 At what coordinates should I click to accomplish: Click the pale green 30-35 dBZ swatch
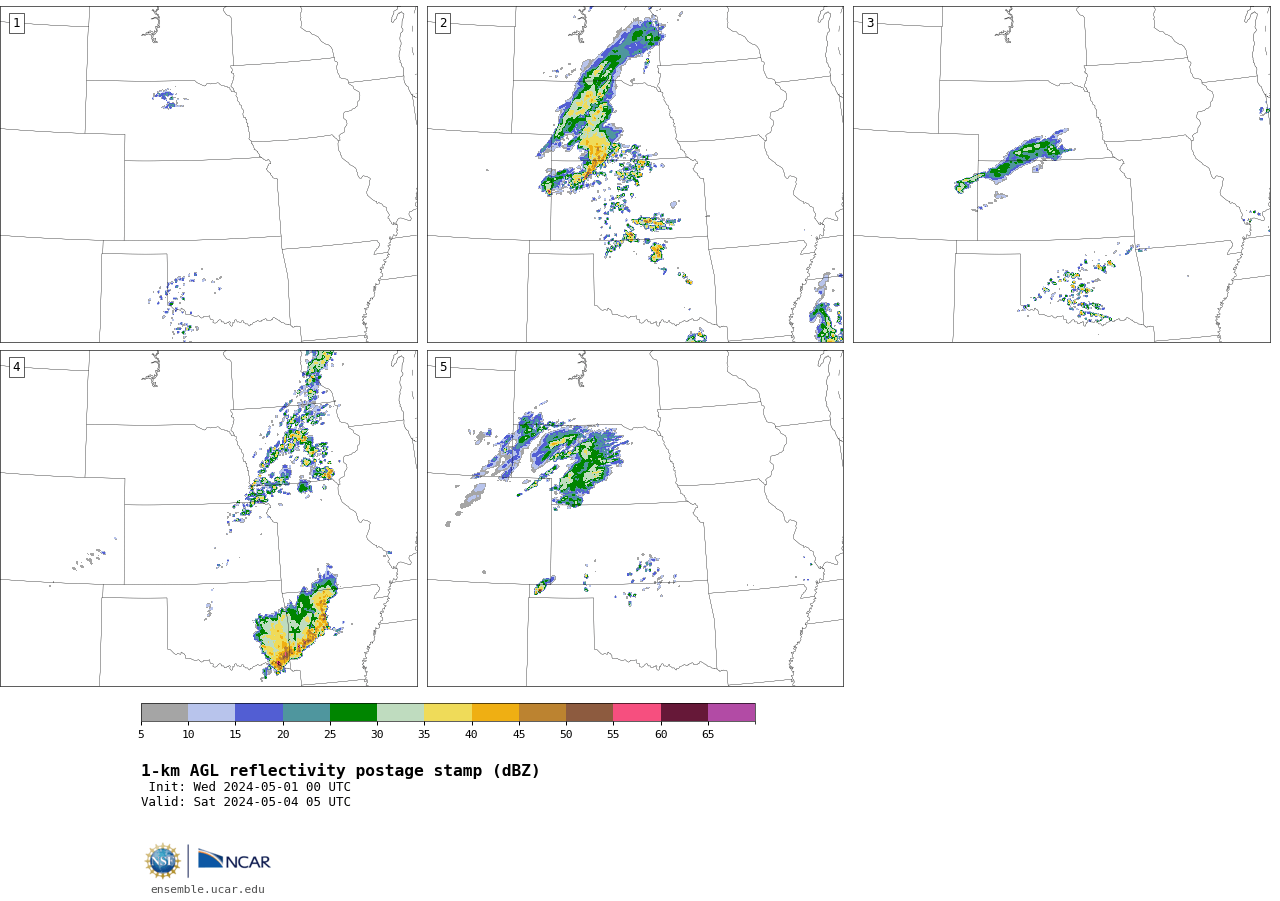(401, 713)
